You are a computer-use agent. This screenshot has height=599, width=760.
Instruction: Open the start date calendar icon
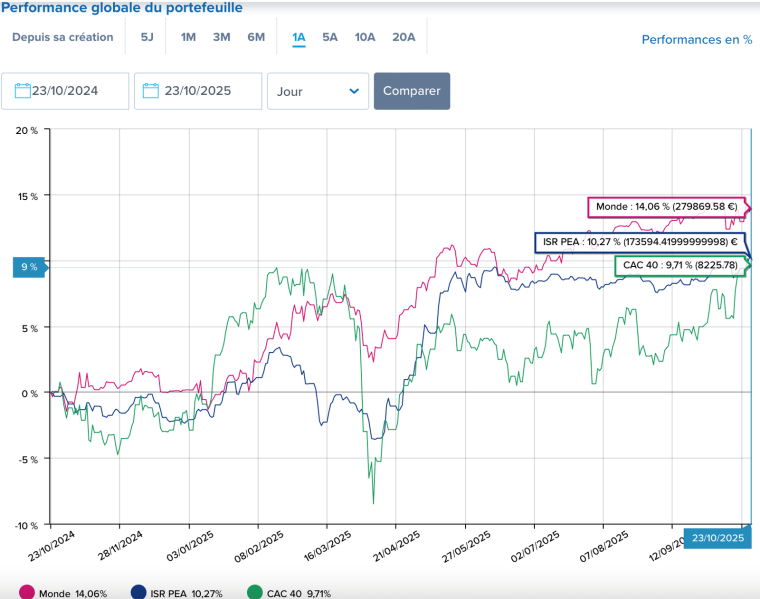click(x=22, y=91)
